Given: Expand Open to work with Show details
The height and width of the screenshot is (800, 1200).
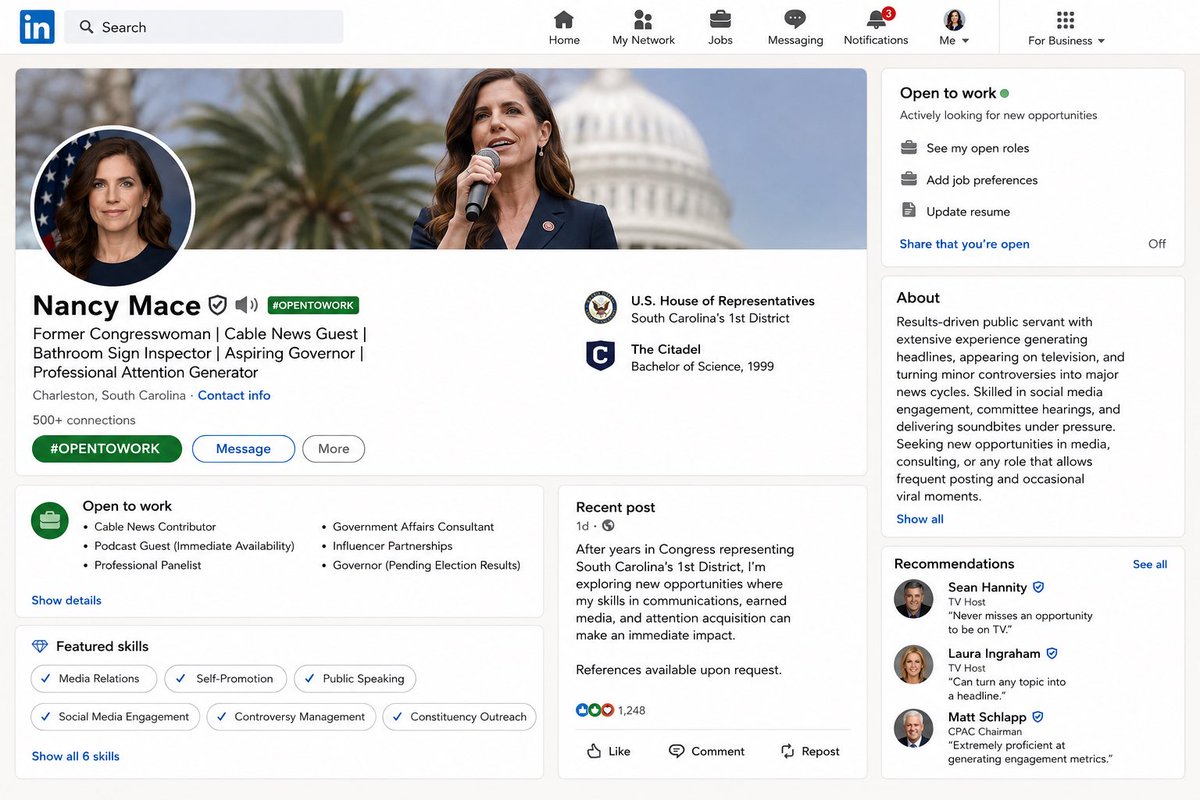Looking at the screenshot, I should [66, 600].
